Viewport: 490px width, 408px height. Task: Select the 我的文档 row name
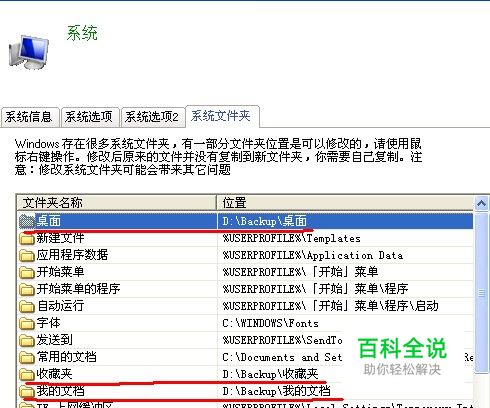60,391
